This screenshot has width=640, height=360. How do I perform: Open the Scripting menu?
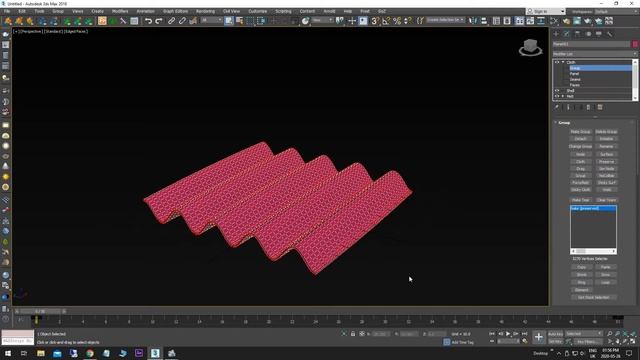[283, 11]
